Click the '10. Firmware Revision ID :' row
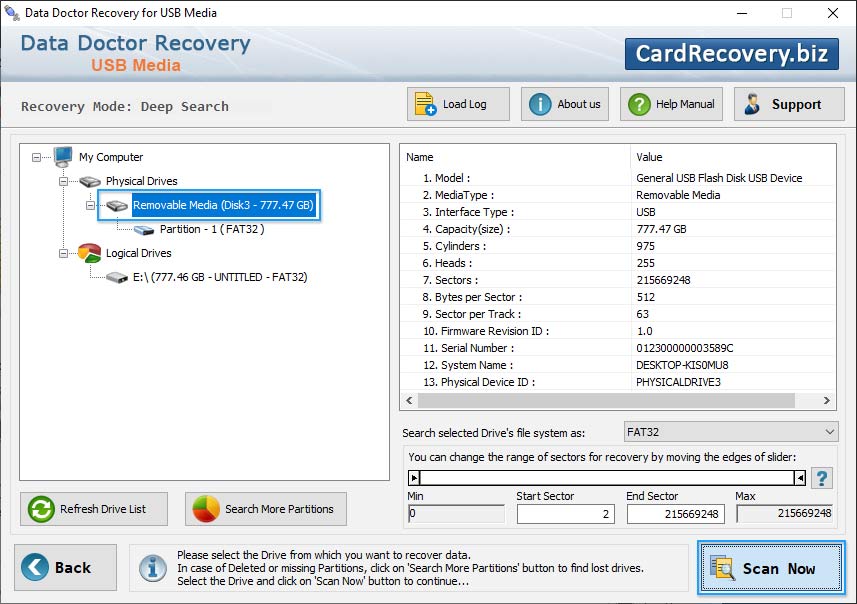Screen dimensions: 857x604 pyautogui.click(x=618, y=331)
